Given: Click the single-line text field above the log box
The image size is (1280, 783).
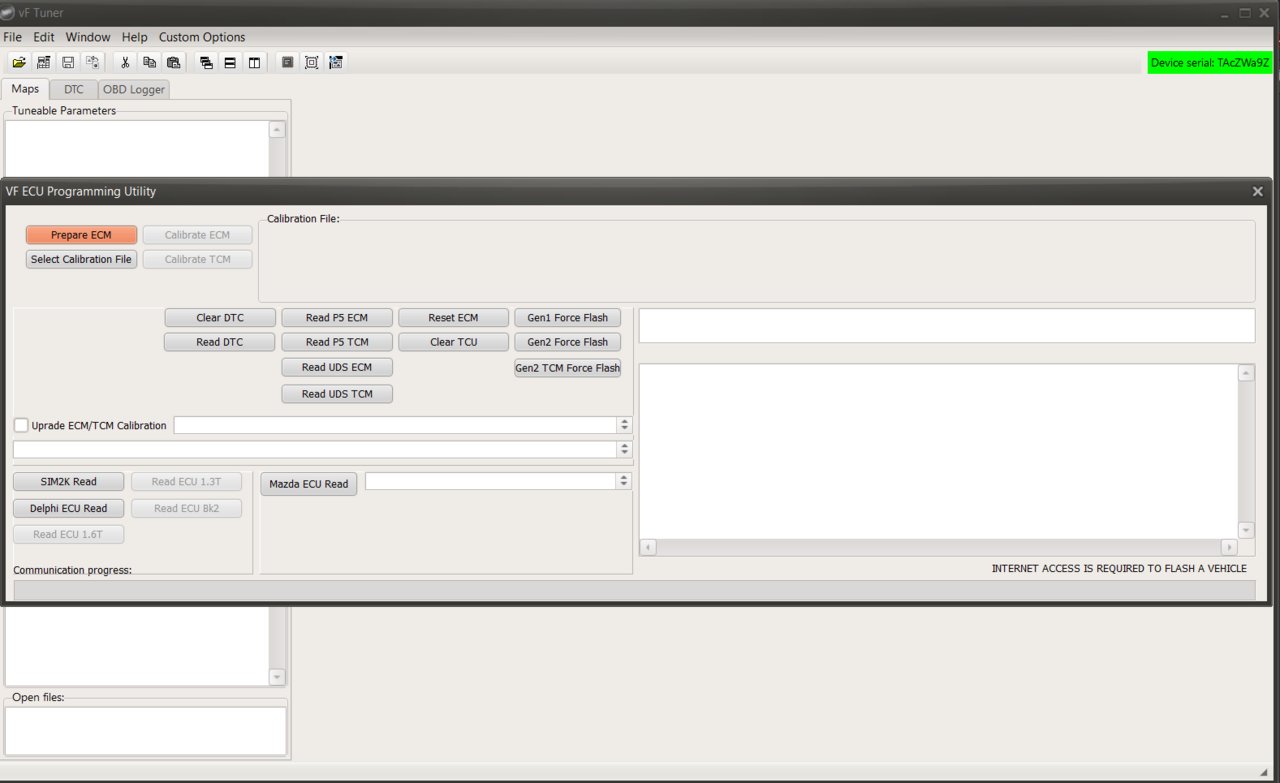Looking at the screenshot, I should pos(946,326).
